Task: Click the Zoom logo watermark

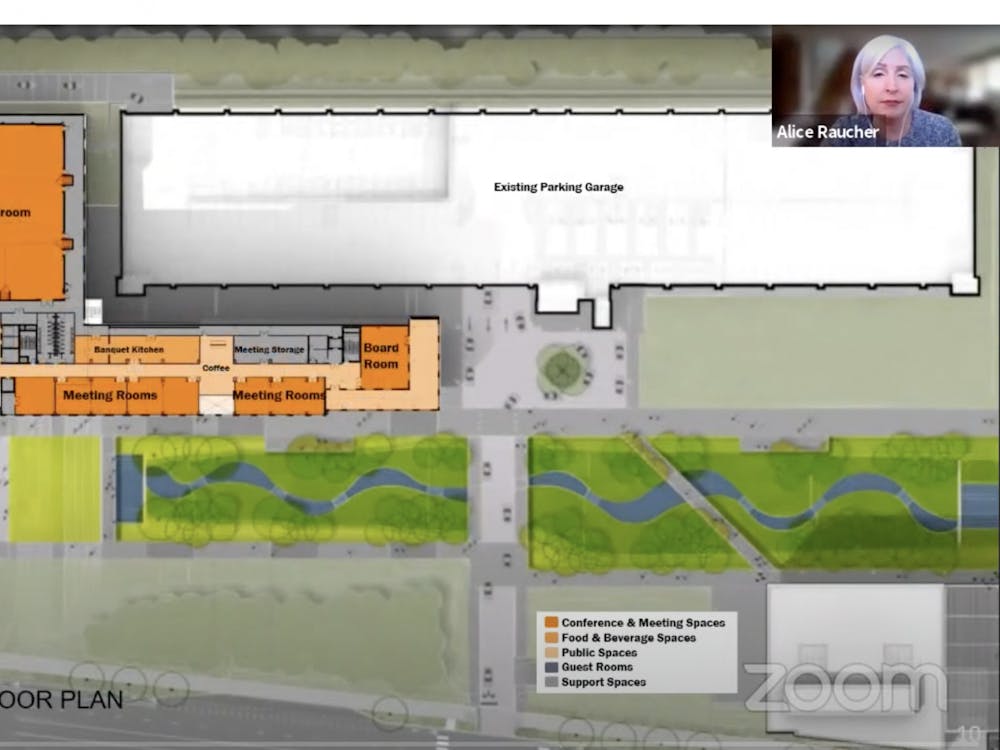Action: [844, 688]
